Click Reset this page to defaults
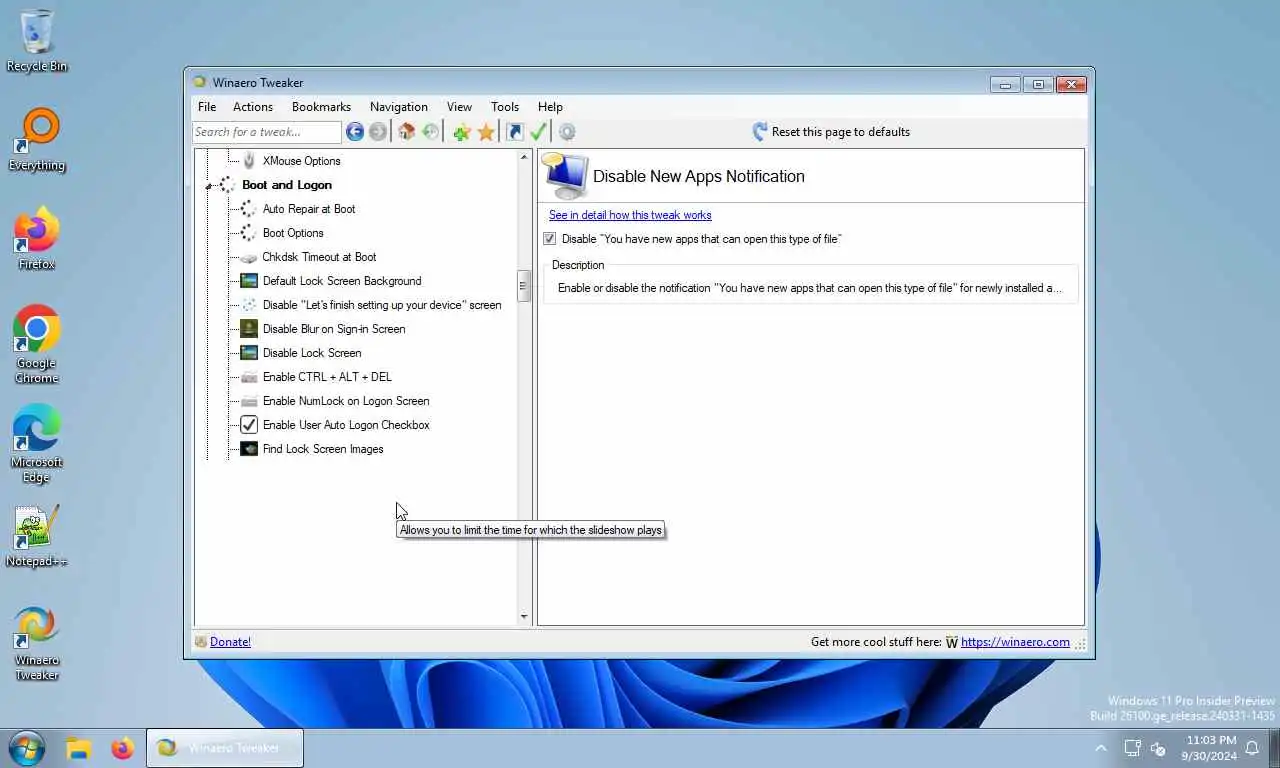 pyautogui.click(x=830, y=132)
